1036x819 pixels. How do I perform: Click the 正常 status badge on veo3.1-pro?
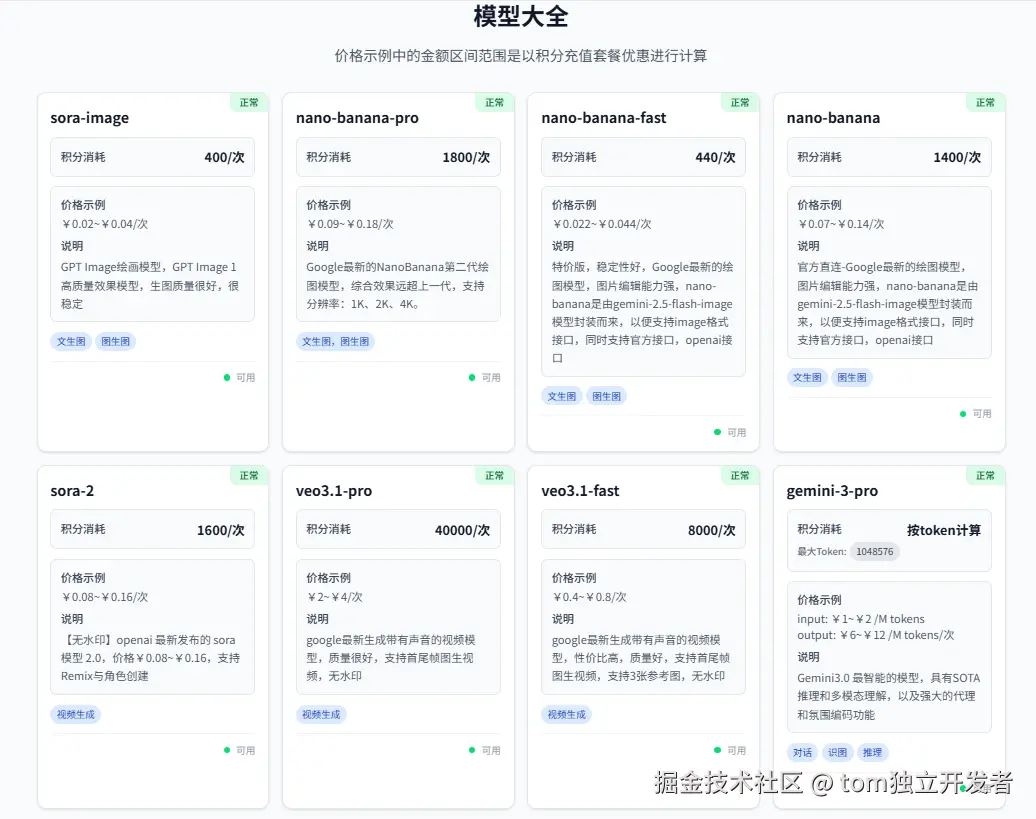pos(494,476)
